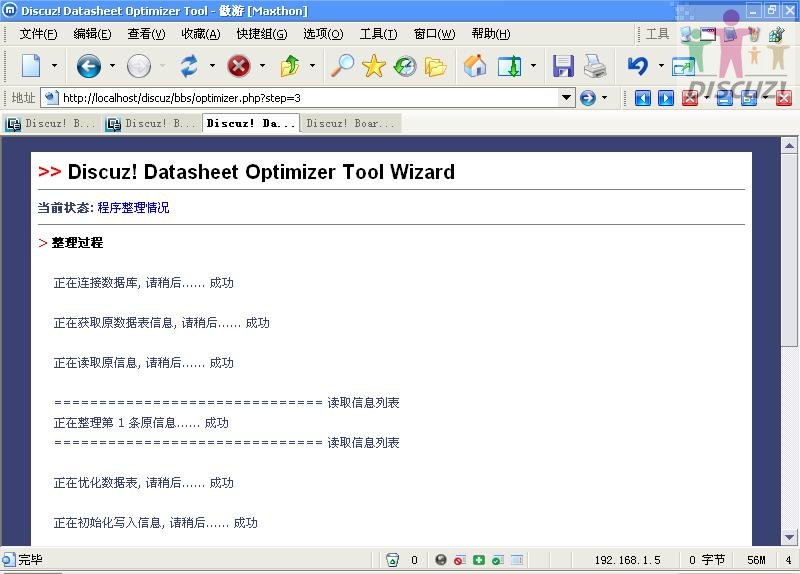Click the New Page toolbar icon

[31, 66]
